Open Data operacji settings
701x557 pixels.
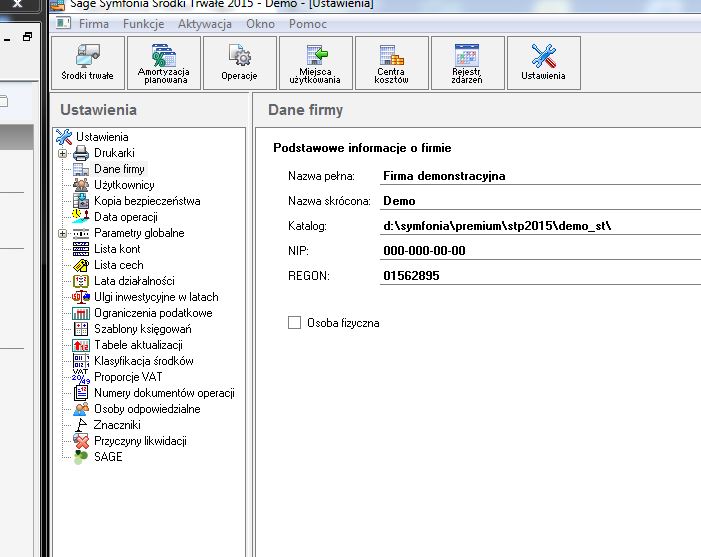point(126,217)
